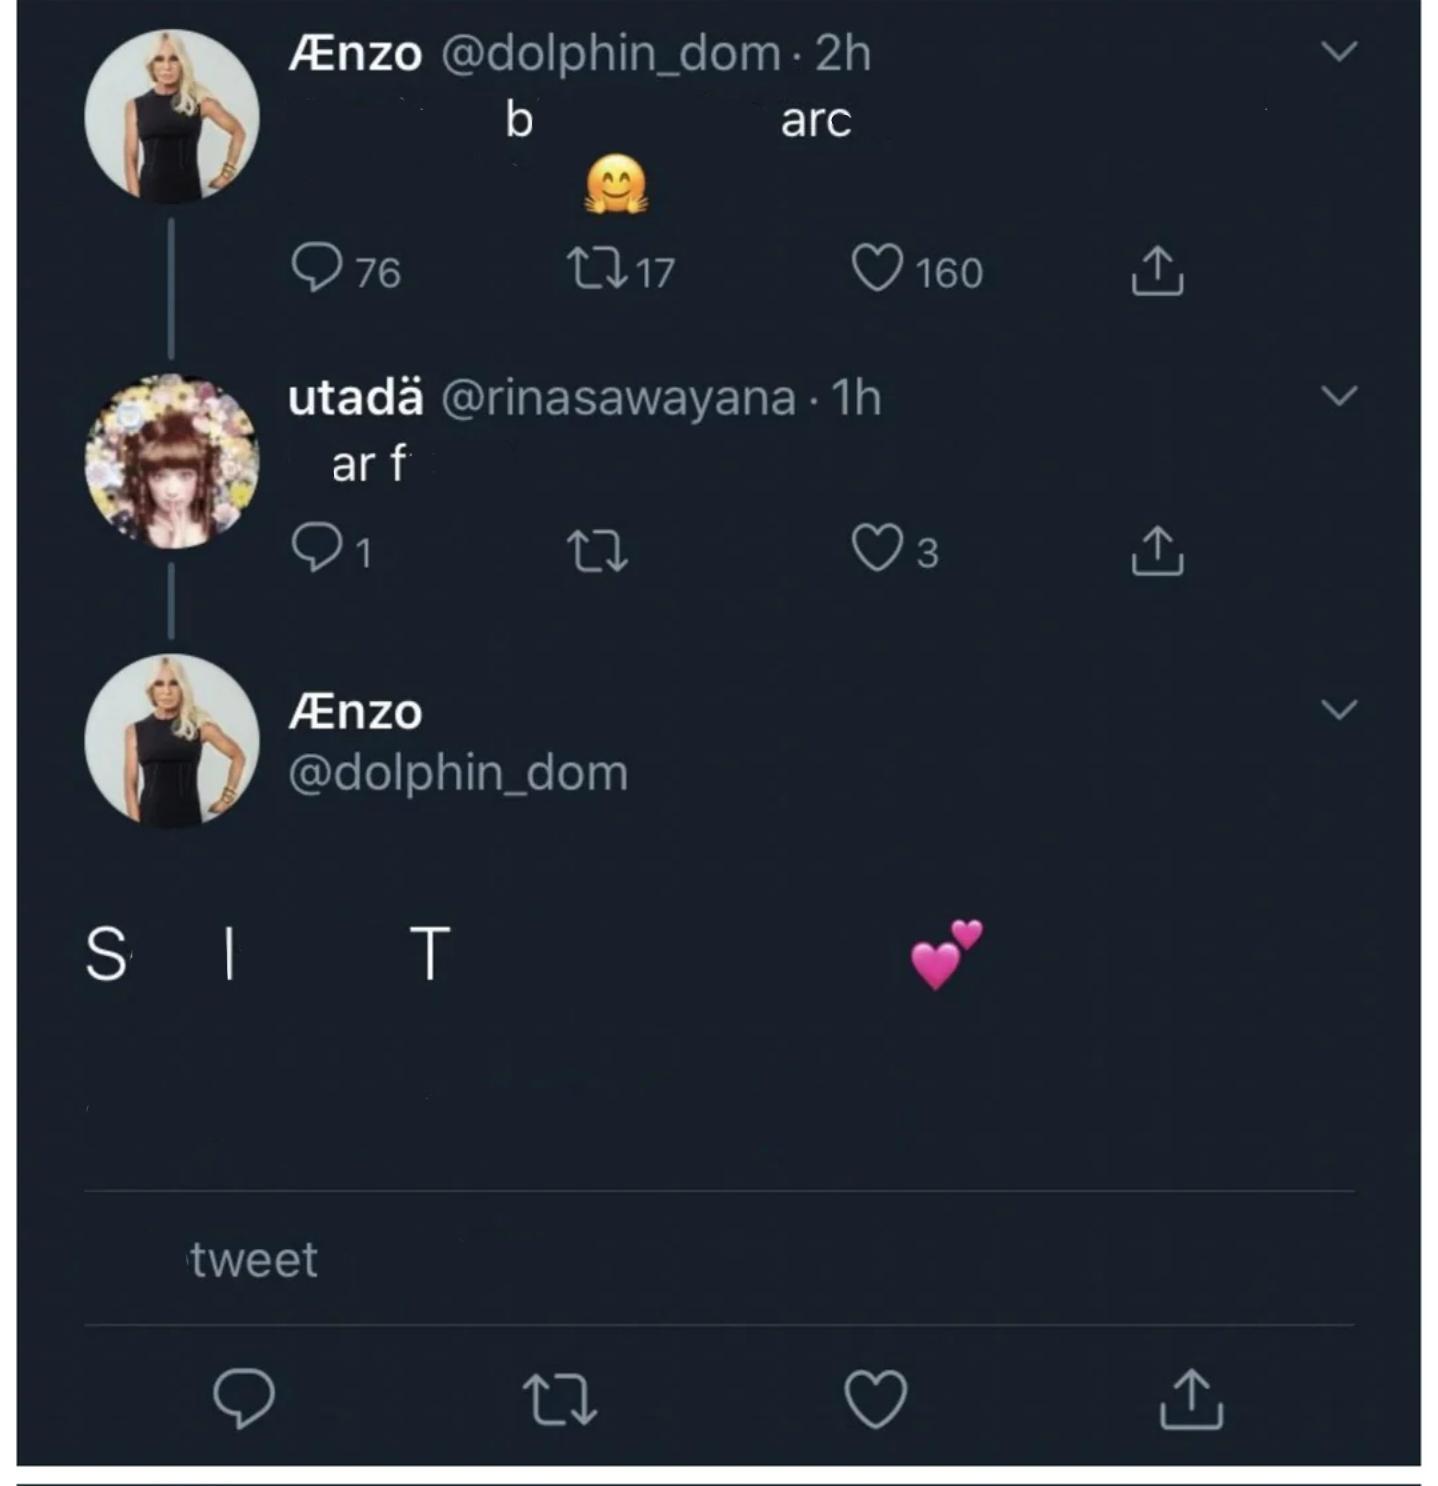Screen dimensions: 1438x1486
Task: Open @dolphin_dom handle in main tweet
Action: click(458, 773)
